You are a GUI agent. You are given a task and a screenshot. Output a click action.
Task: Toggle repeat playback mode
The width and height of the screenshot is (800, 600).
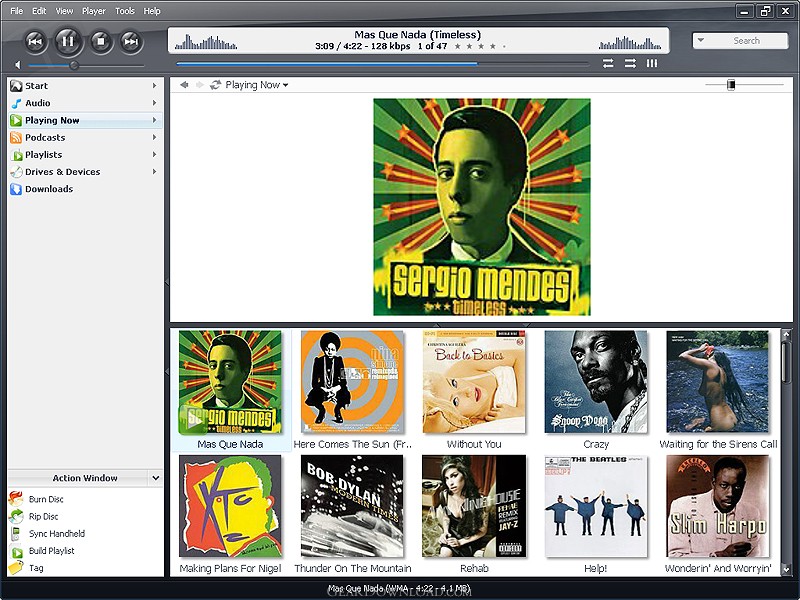pyautogui.click(x=608, y=63)
